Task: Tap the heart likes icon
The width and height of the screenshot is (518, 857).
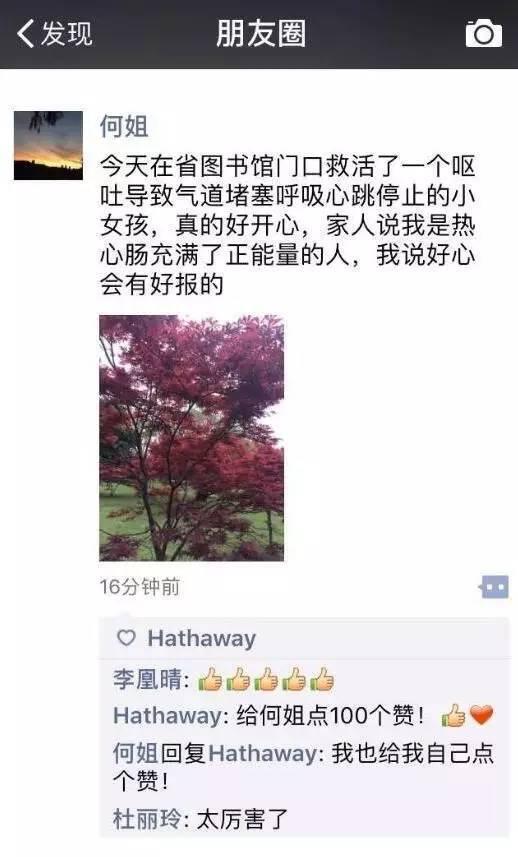Action: [x=126, y=637]
